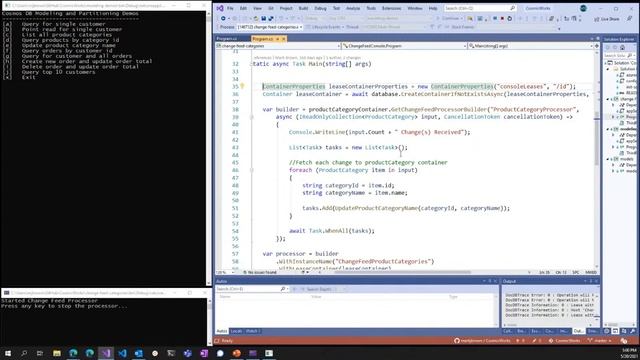The image size is (640, 360).
Task: Click the editor zoom percentage dropdown
Action: coord(225,272)
